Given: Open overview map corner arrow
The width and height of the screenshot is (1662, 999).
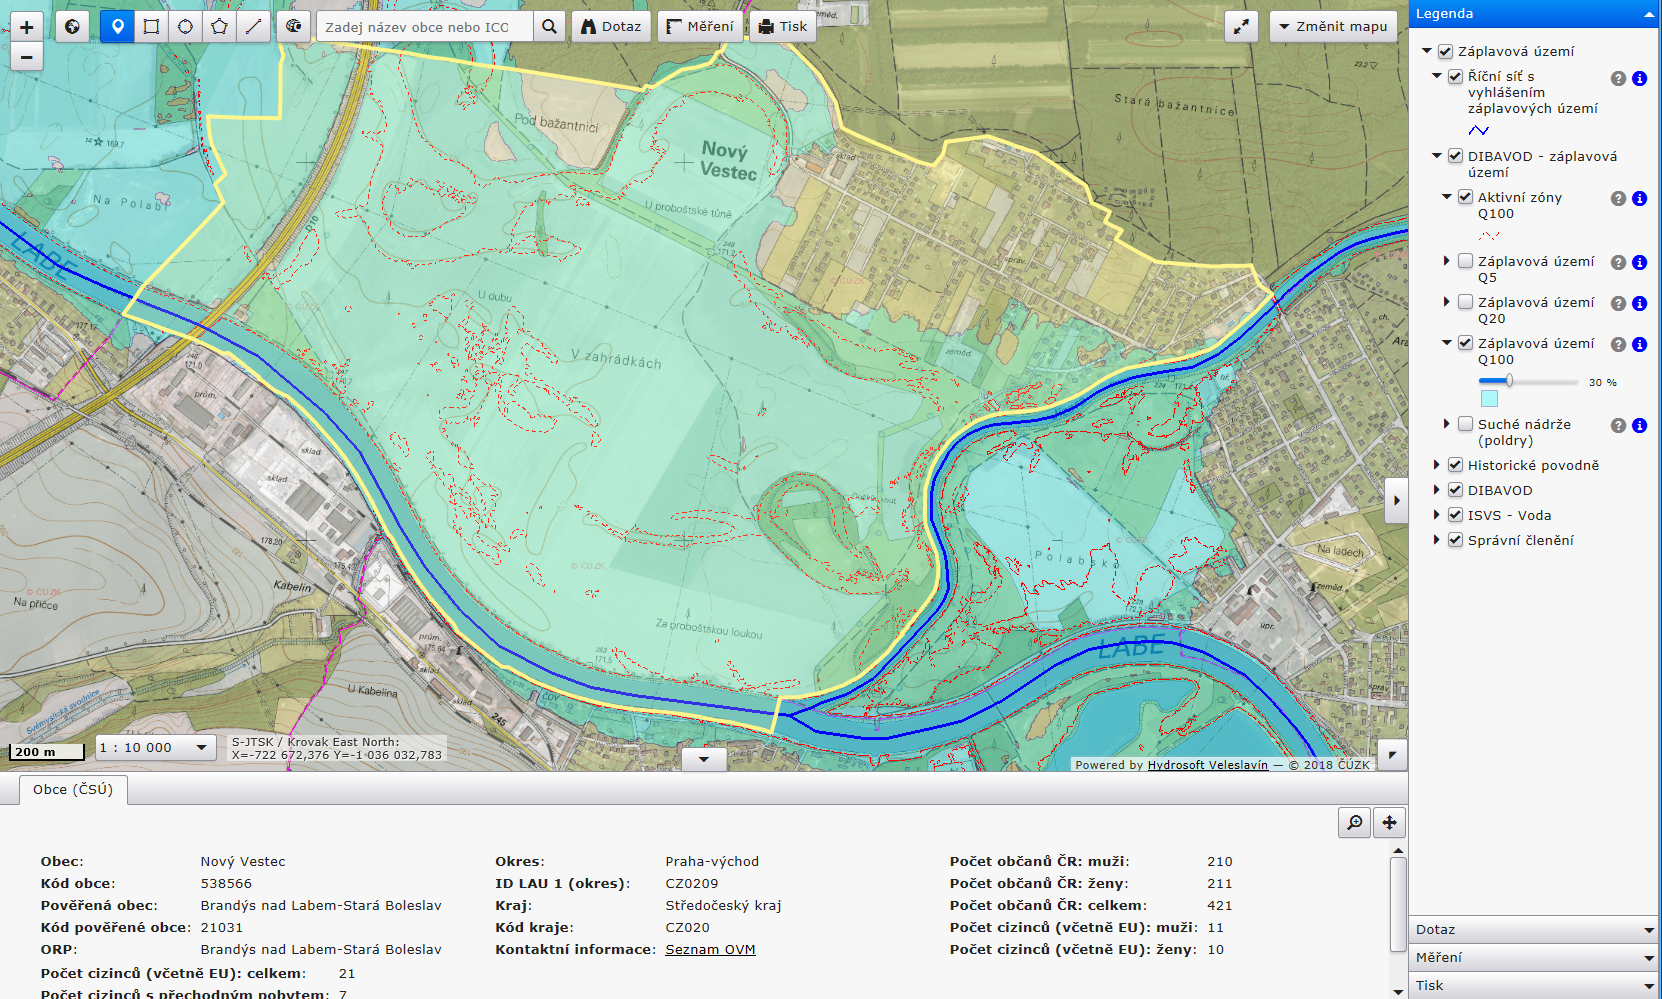Looking at the screenshot, I should tap(1392, 754).
